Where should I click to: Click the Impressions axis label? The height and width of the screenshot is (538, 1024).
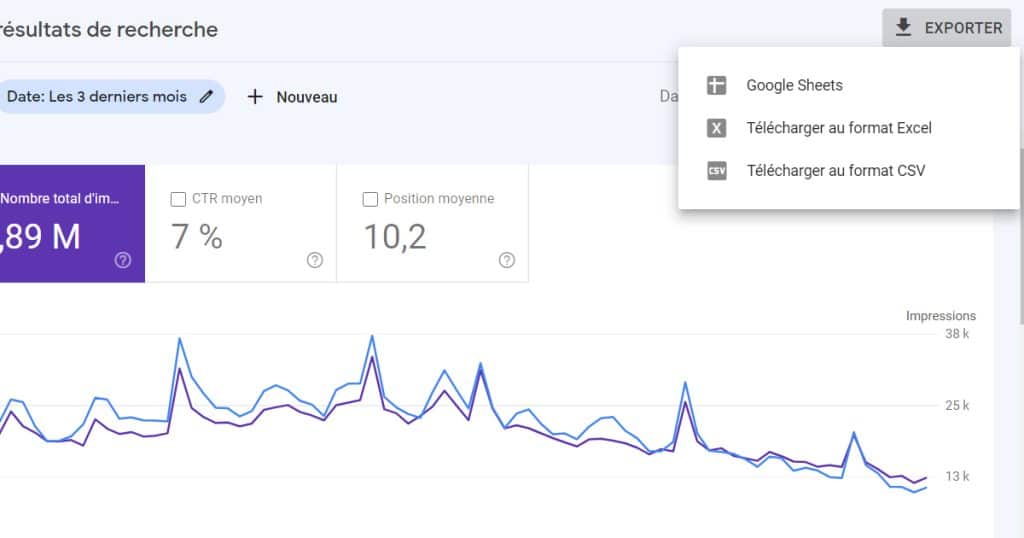(940, 316)
